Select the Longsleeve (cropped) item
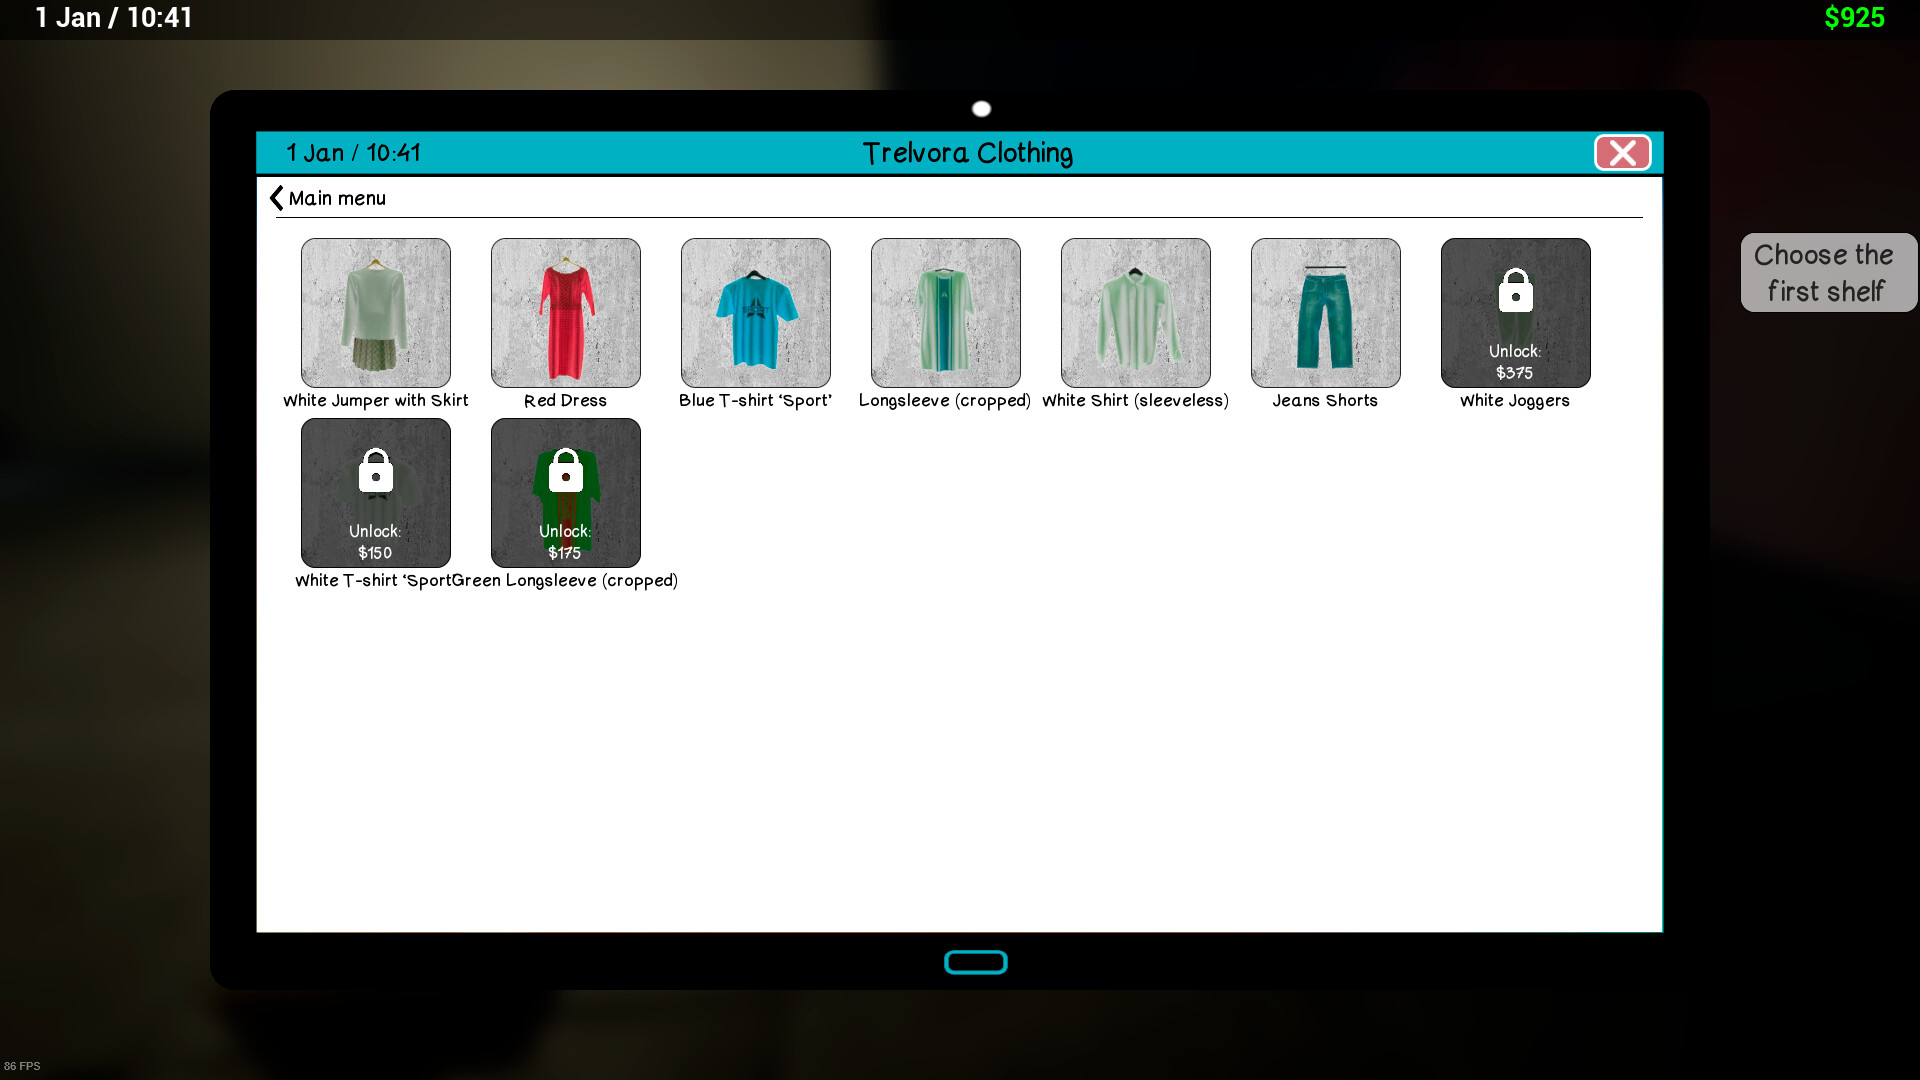This screenshot has width=1920, height=1080. pos(945,312)
